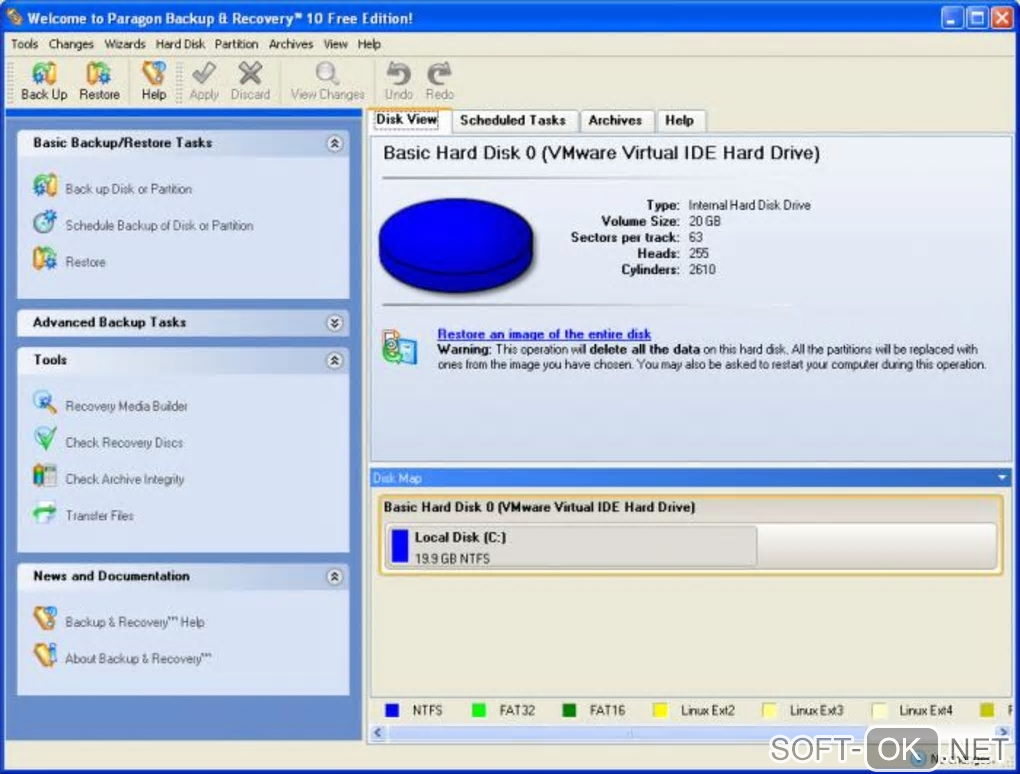Click the restore image icon beside the warning
The width and height of the screenshot is (1020, 774).
pyautogui.click(x=399, y=347)
